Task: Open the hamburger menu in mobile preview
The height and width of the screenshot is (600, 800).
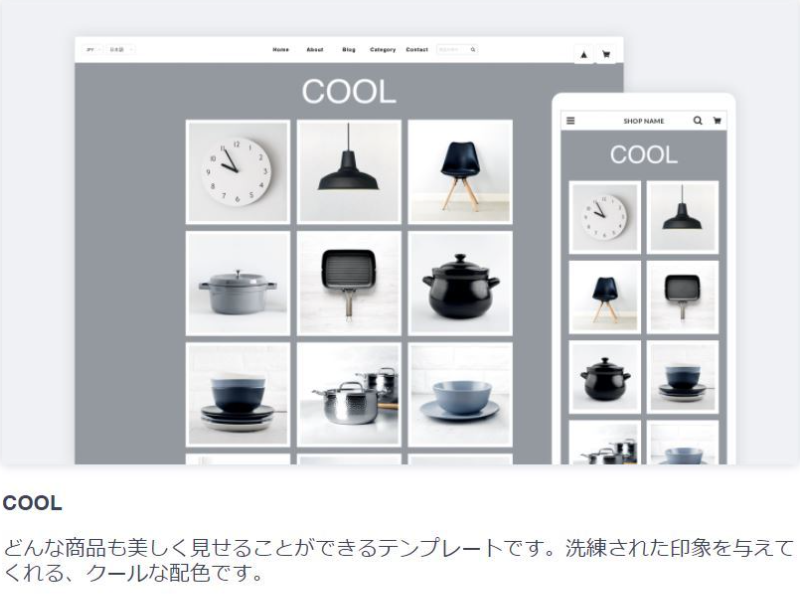Action: click(570, 121)
